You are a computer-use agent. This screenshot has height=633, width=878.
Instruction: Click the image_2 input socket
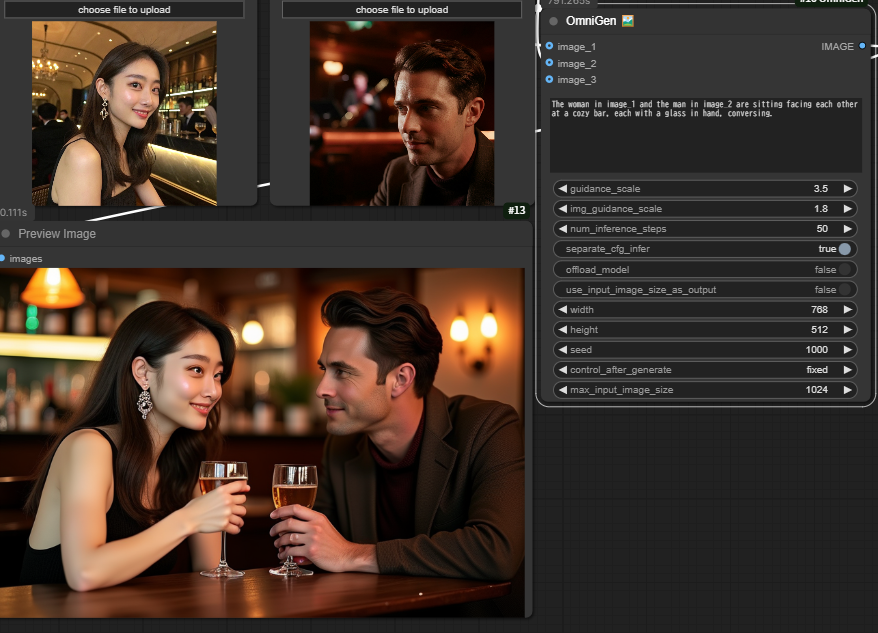[549, 63]
